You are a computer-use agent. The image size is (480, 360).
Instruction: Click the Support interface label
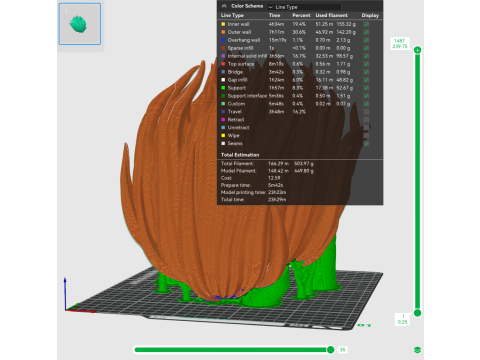pos(247,96)
